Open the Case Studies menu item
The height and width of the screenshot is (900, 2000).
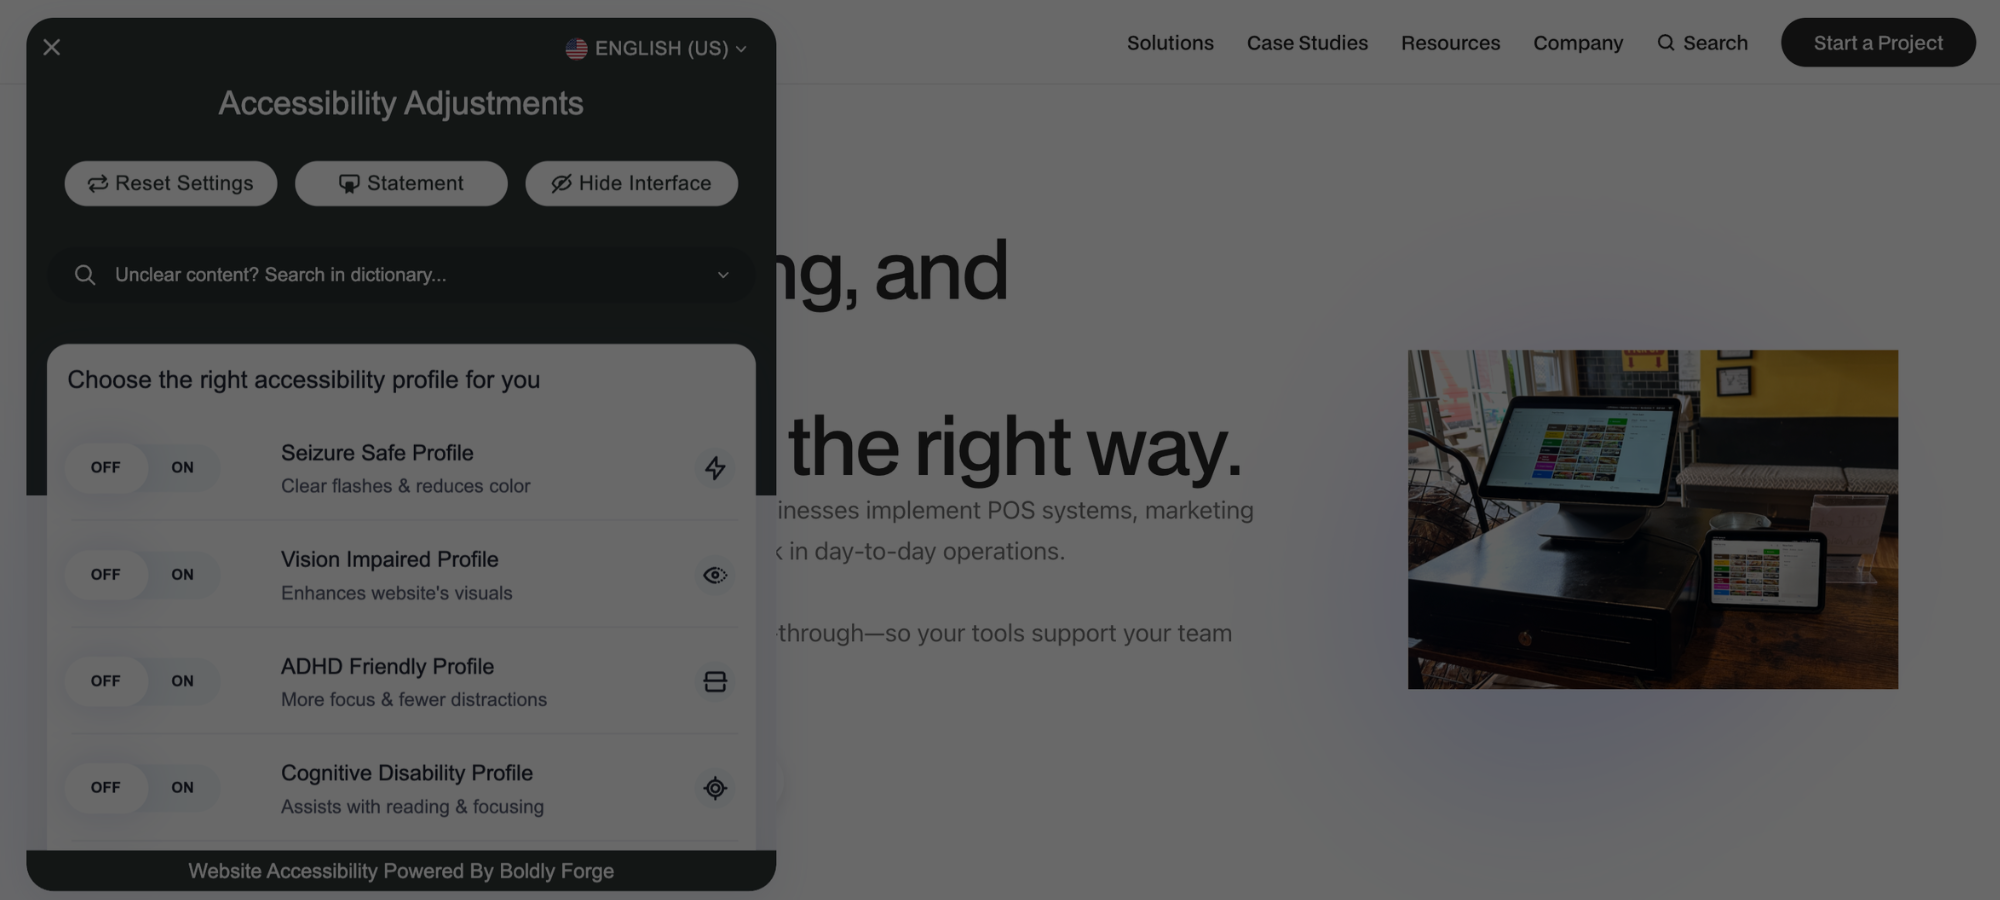[1307, 43]
